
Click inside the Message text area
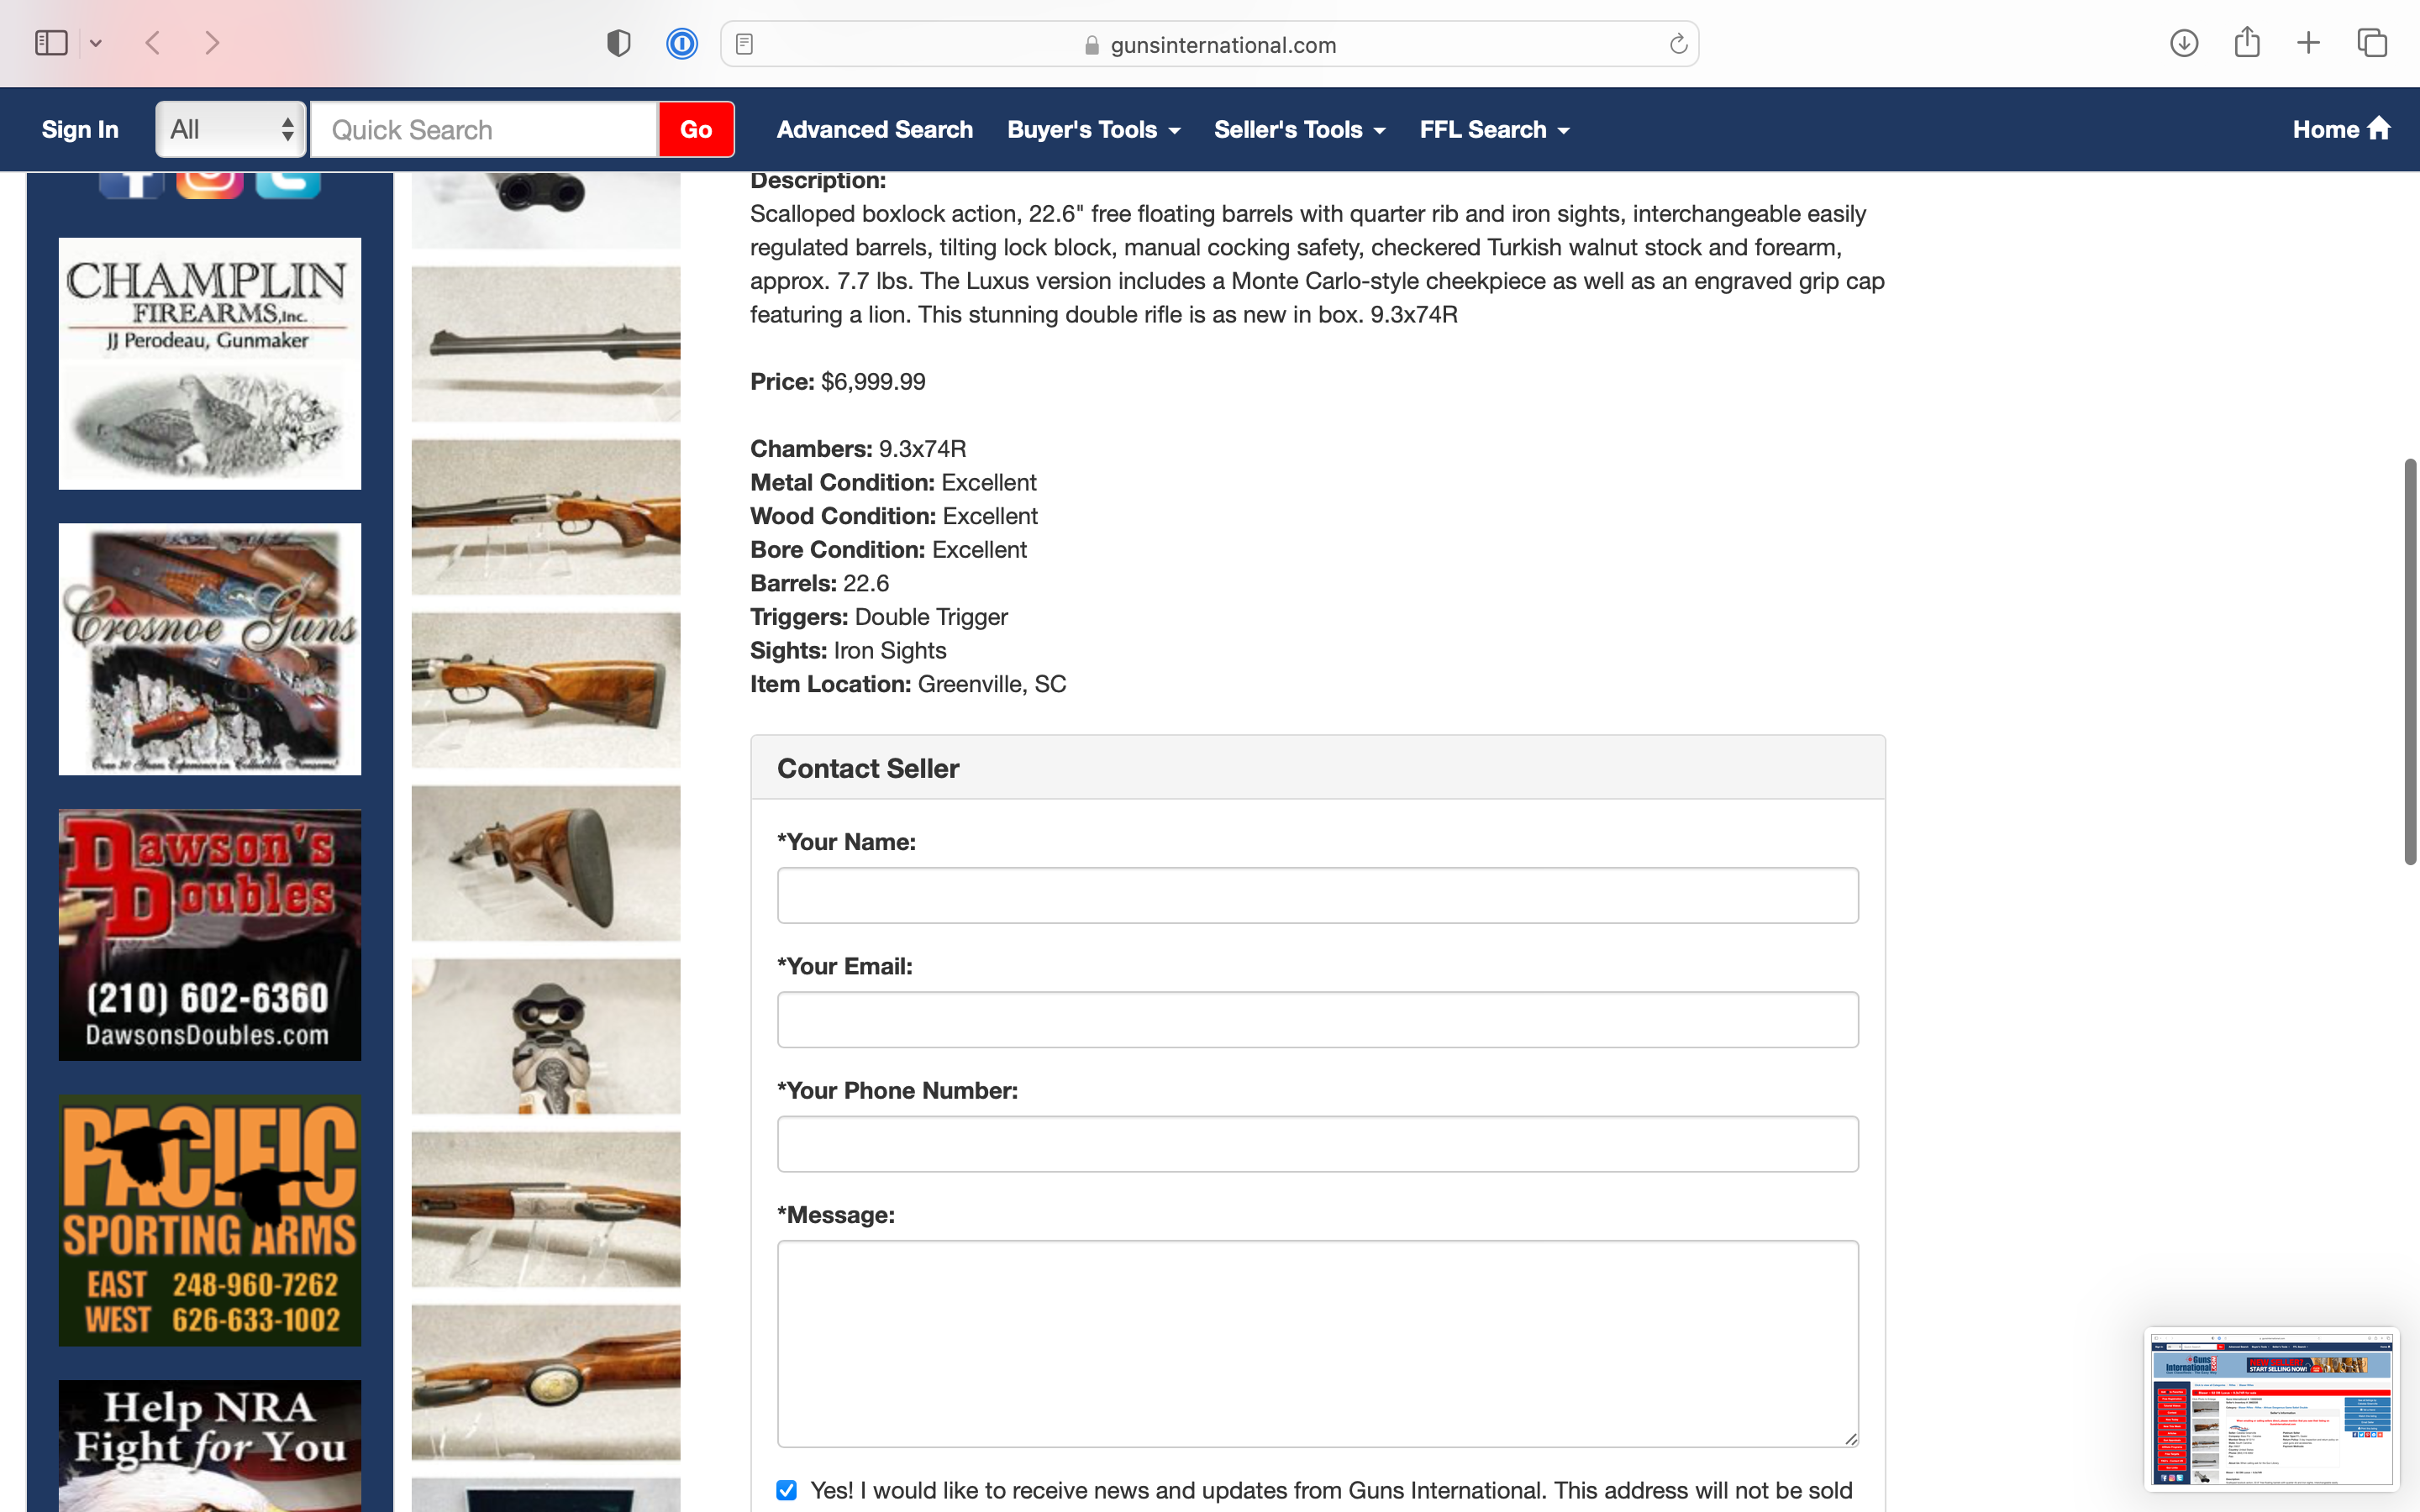pyautogui.click(x=1317, y=1343)
